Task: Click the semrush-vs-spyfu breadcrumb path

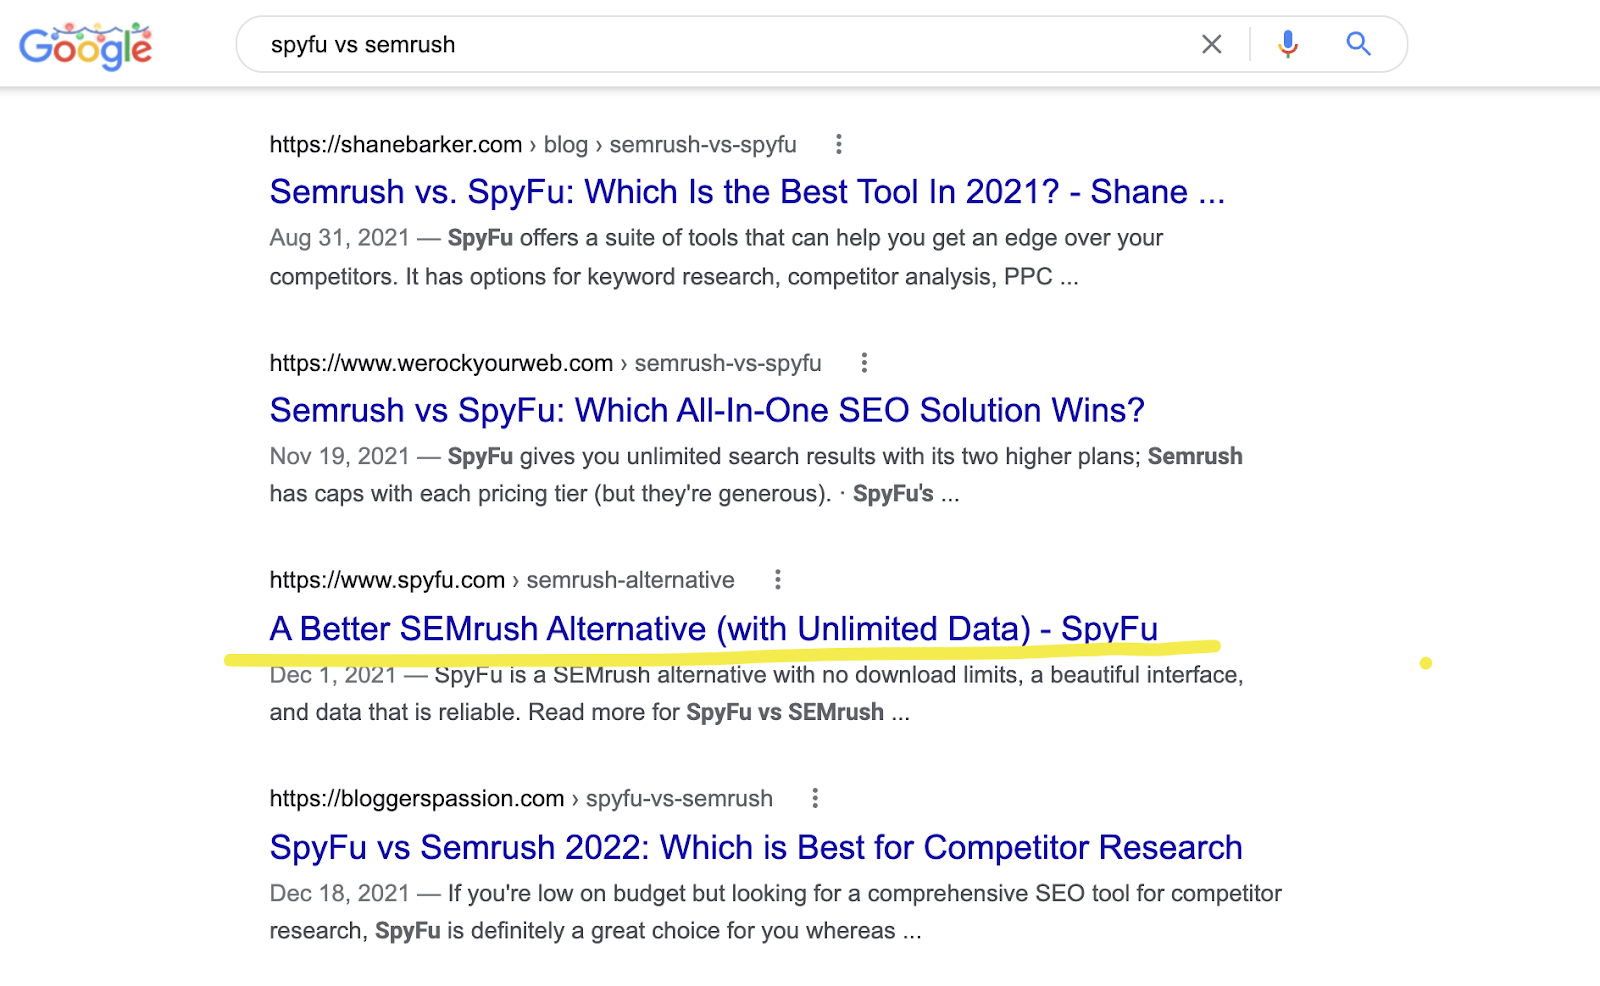Action: [701, 145]
